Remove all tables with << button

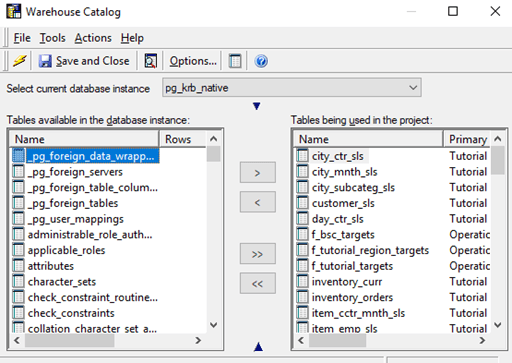(258, 283)
